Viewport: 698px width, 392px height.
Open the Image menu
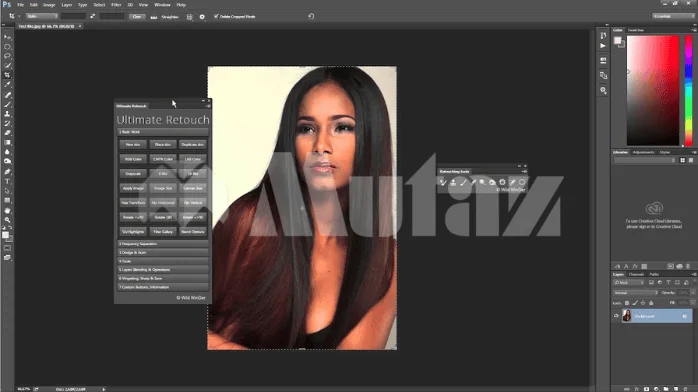49,5
